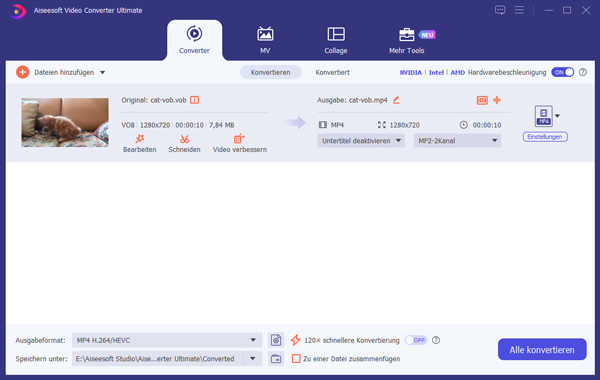Check Zu einer Datei zusammenfügen
This screenshot has width=600, height=380.
point(296,359)
